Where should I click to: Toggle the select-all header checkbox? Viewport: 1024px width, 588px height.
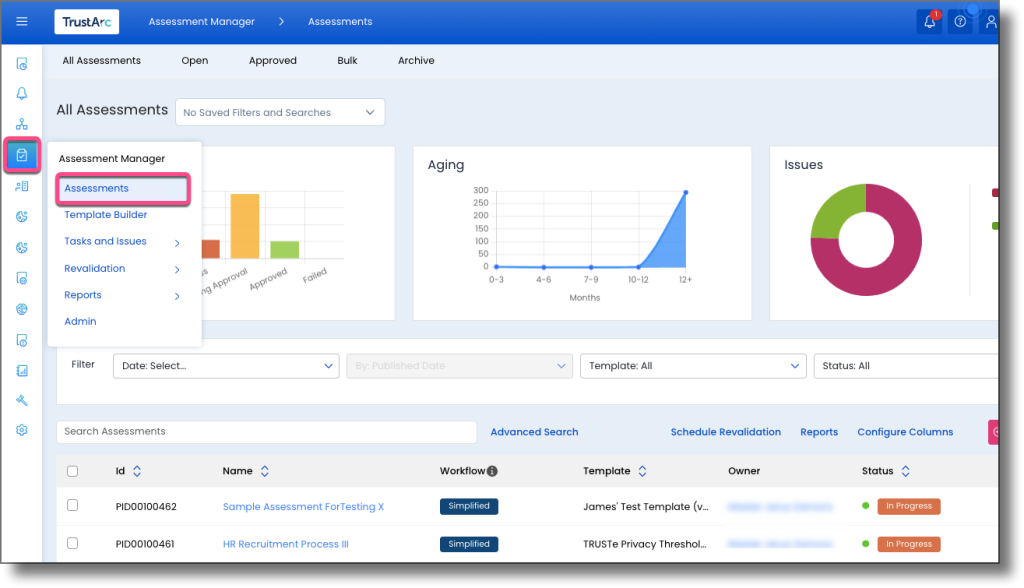pos(72,471)
